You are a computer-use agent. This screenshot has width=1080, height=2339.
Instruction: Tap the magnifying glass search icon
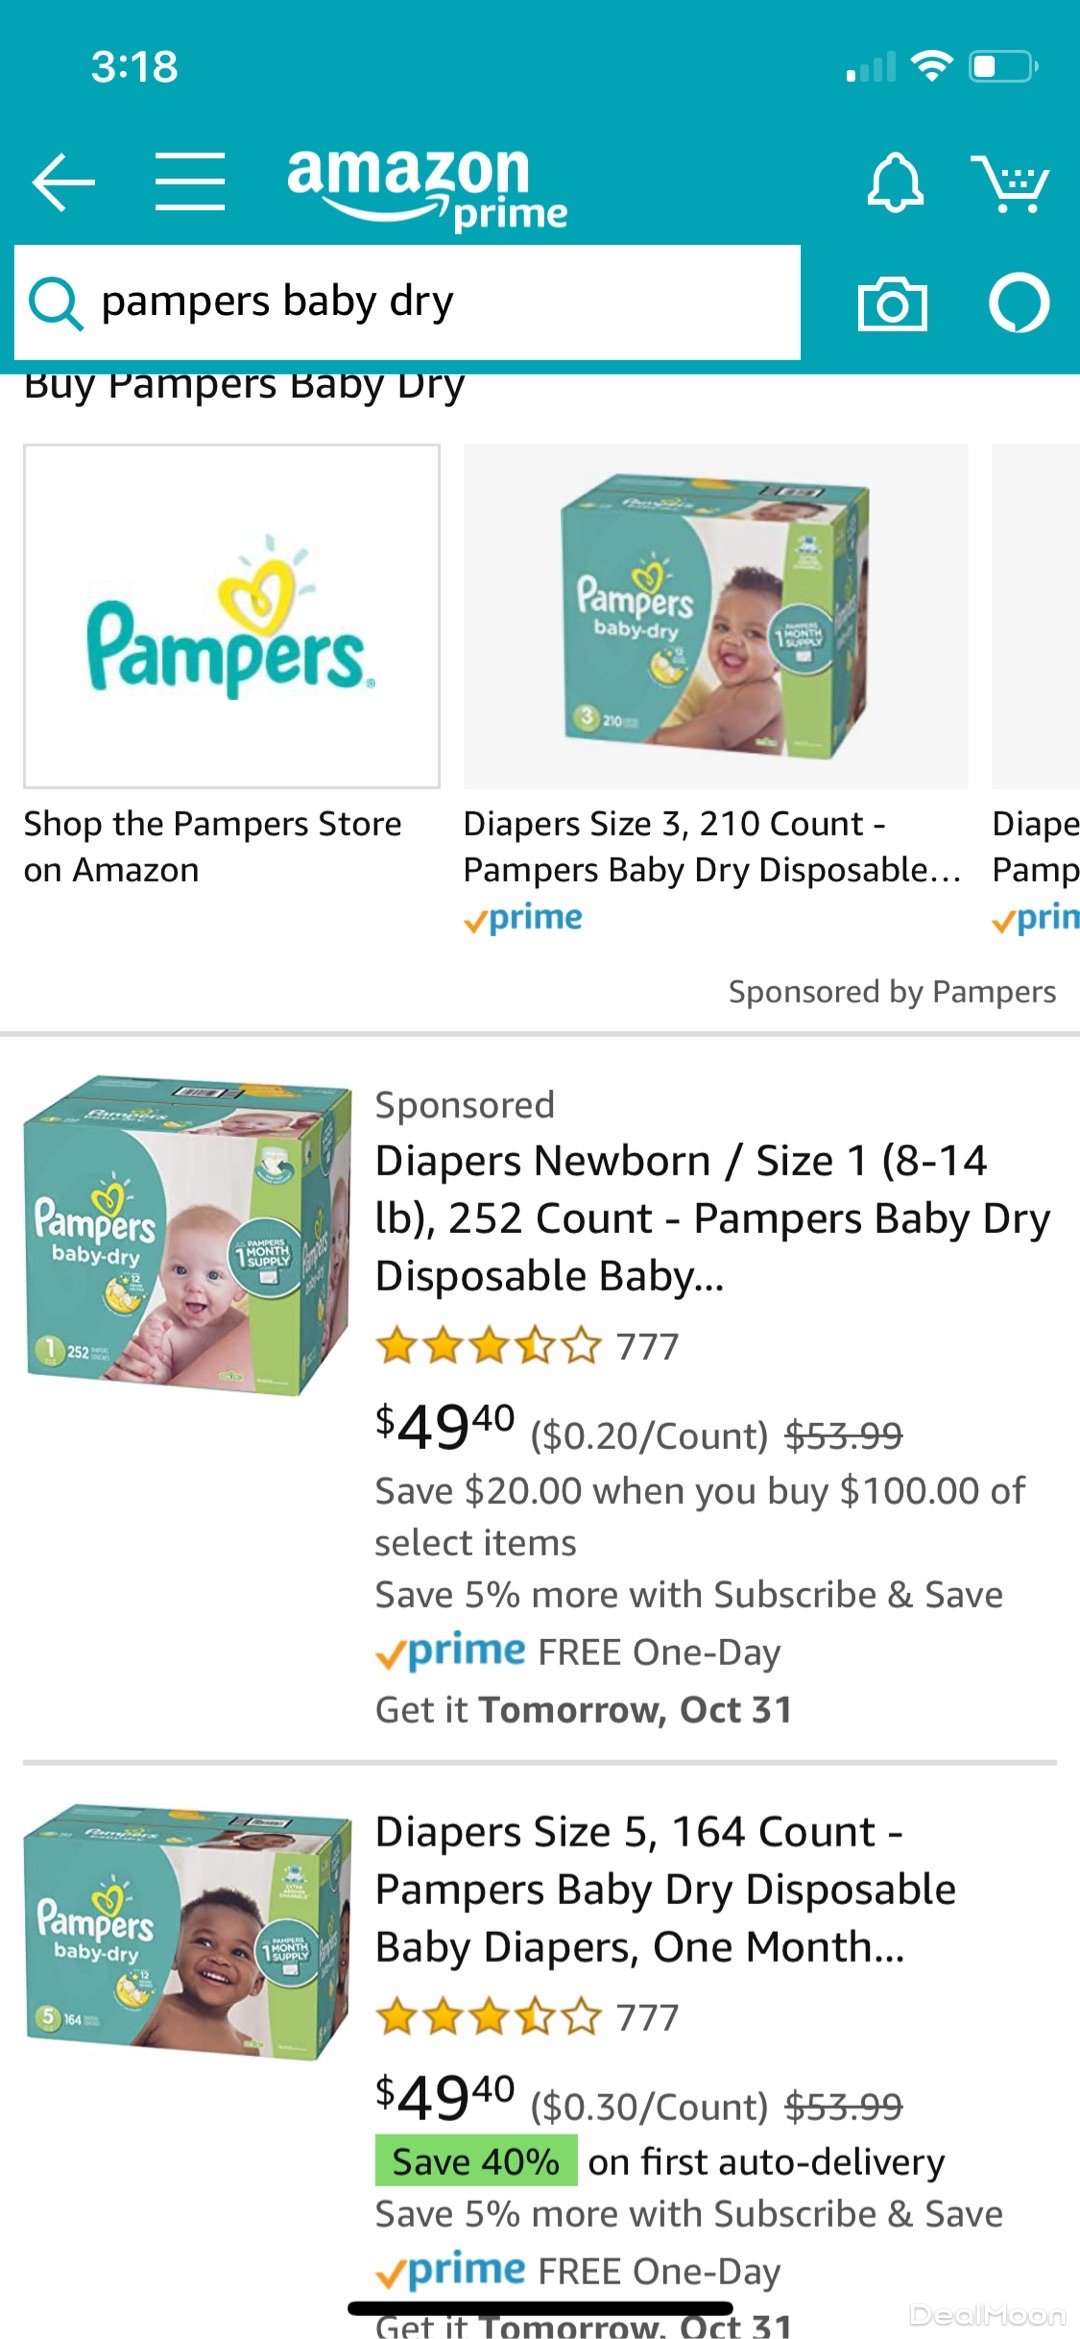55,303
